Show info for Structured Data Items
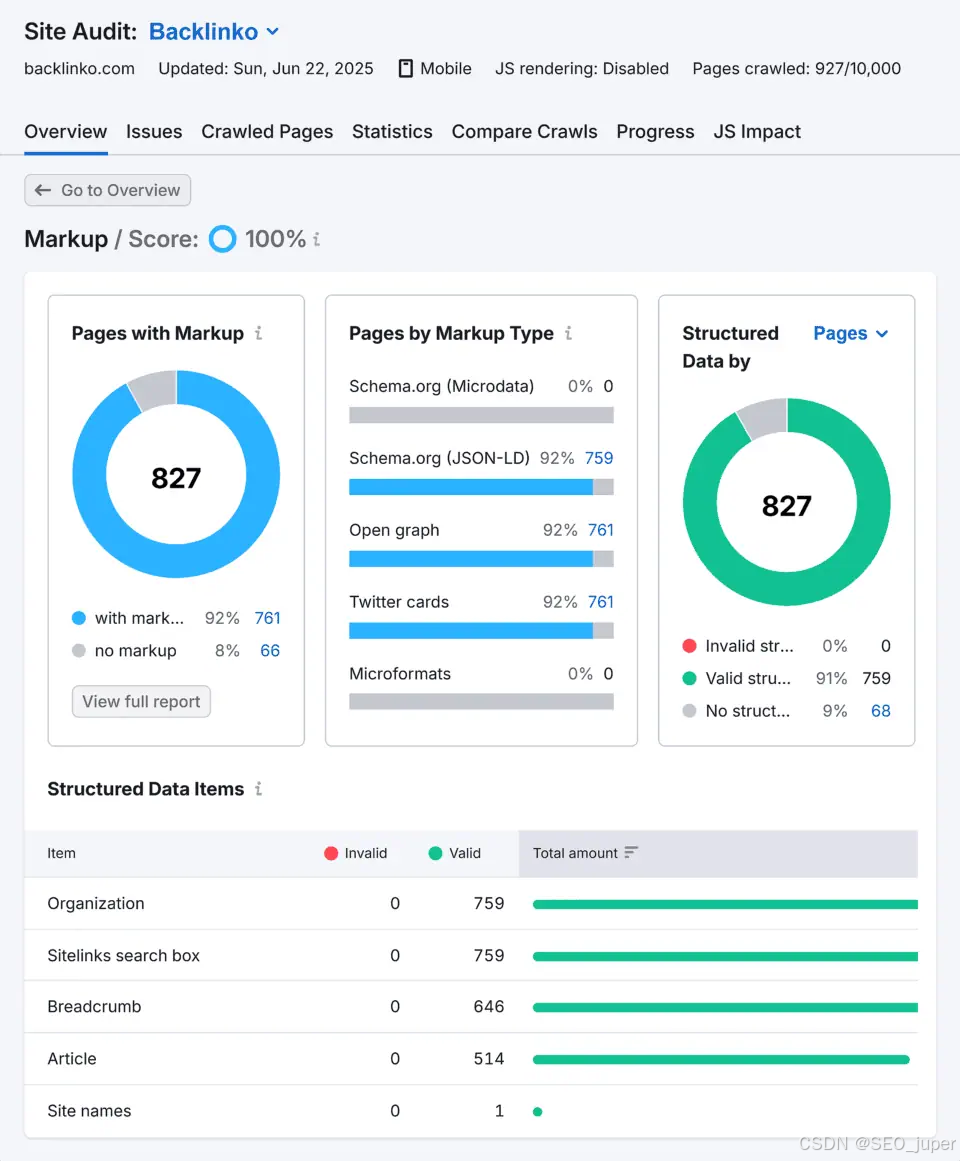Viewport: 960px width, 1161px height. [258, 789]
